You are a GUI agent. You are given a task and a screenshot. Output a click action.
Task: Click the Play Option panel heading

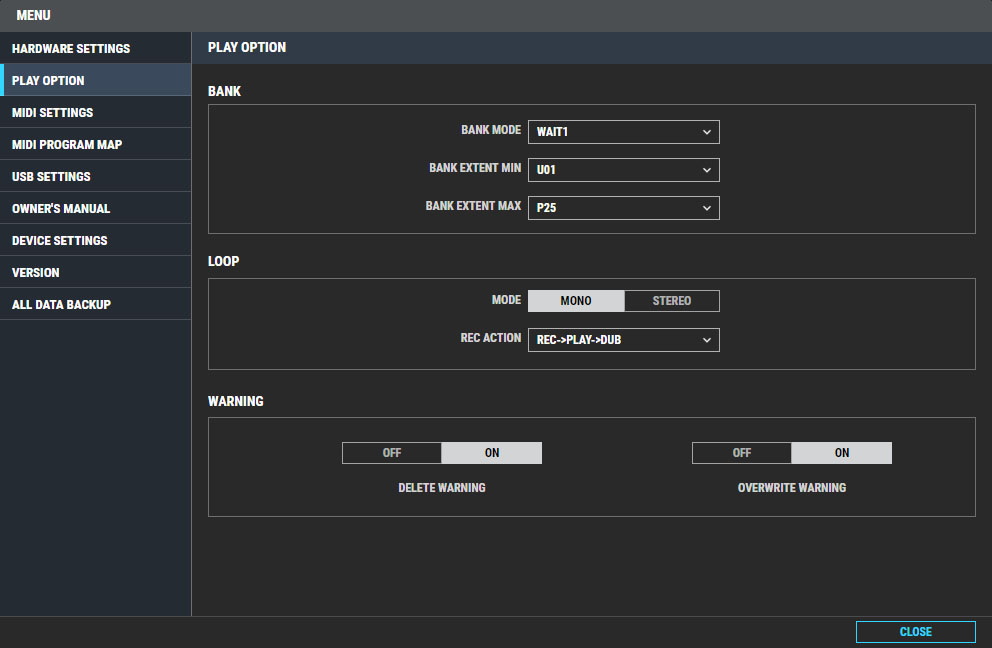point(247,47)
